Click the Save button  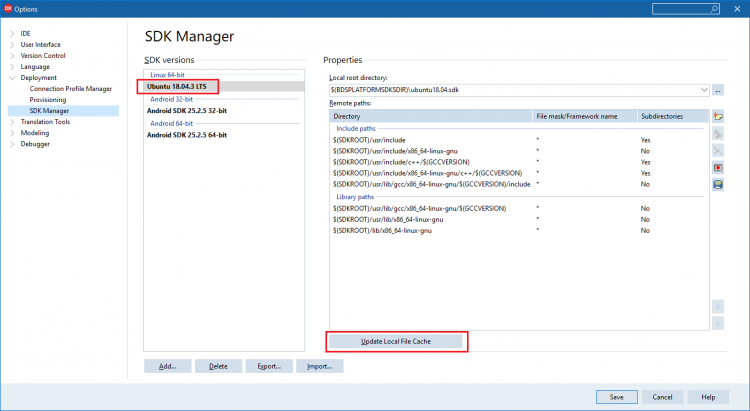pos(617,397)
